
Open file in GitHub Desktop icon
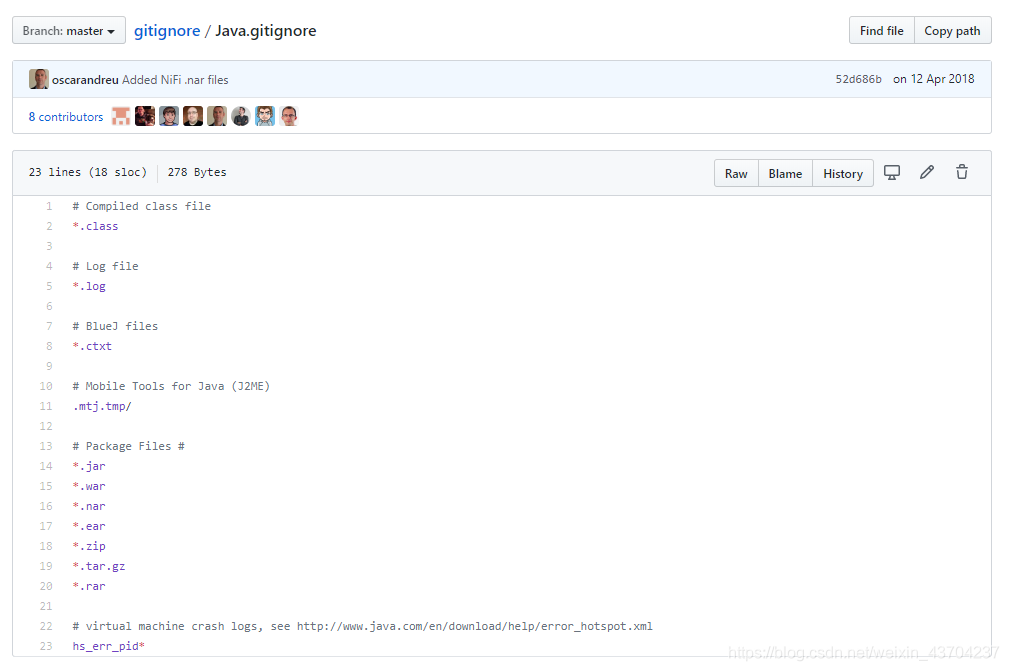click(x=892, y=172)
